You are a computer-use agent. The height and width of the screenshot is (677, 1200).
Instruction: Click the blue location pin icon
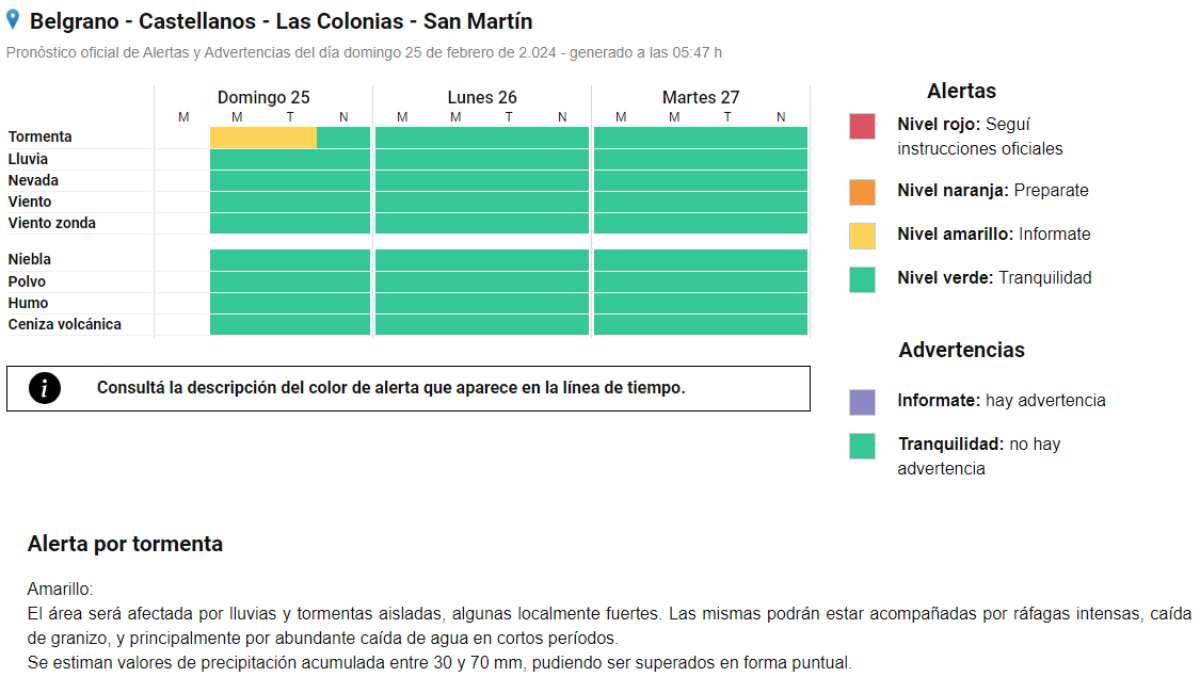[13, 20]
